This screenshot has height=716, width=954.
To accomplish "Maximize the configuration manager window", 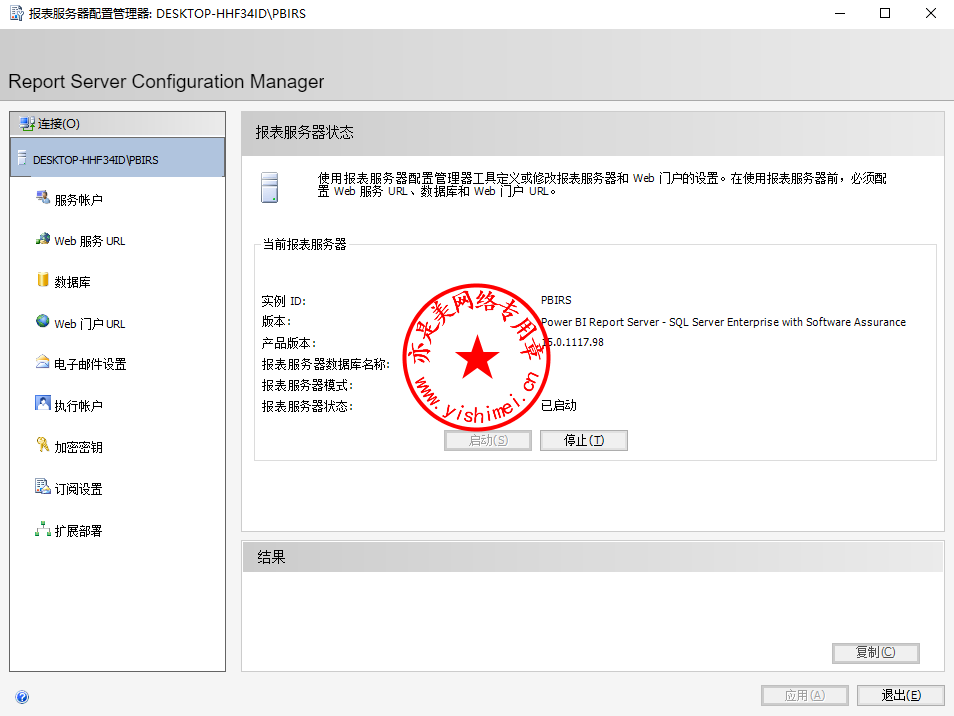I will (x=885, y=13).
